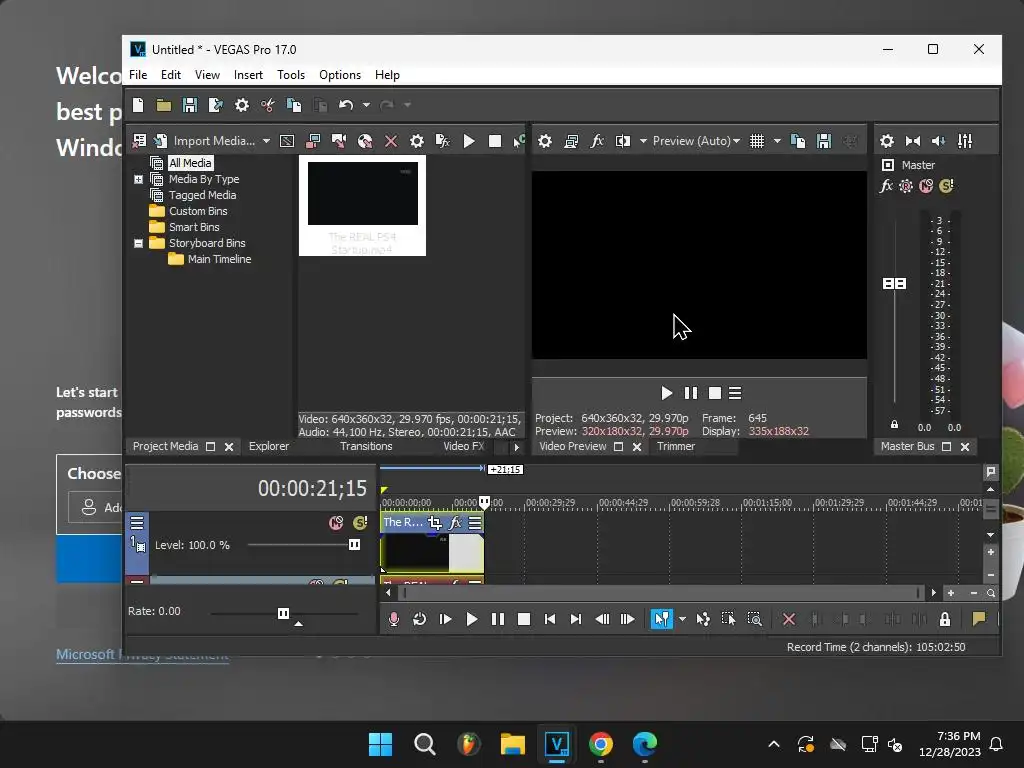Stop media preview in Project Media toolbar
The width and height of the screenshot is (1024, 768).
[x=495, y=141]
